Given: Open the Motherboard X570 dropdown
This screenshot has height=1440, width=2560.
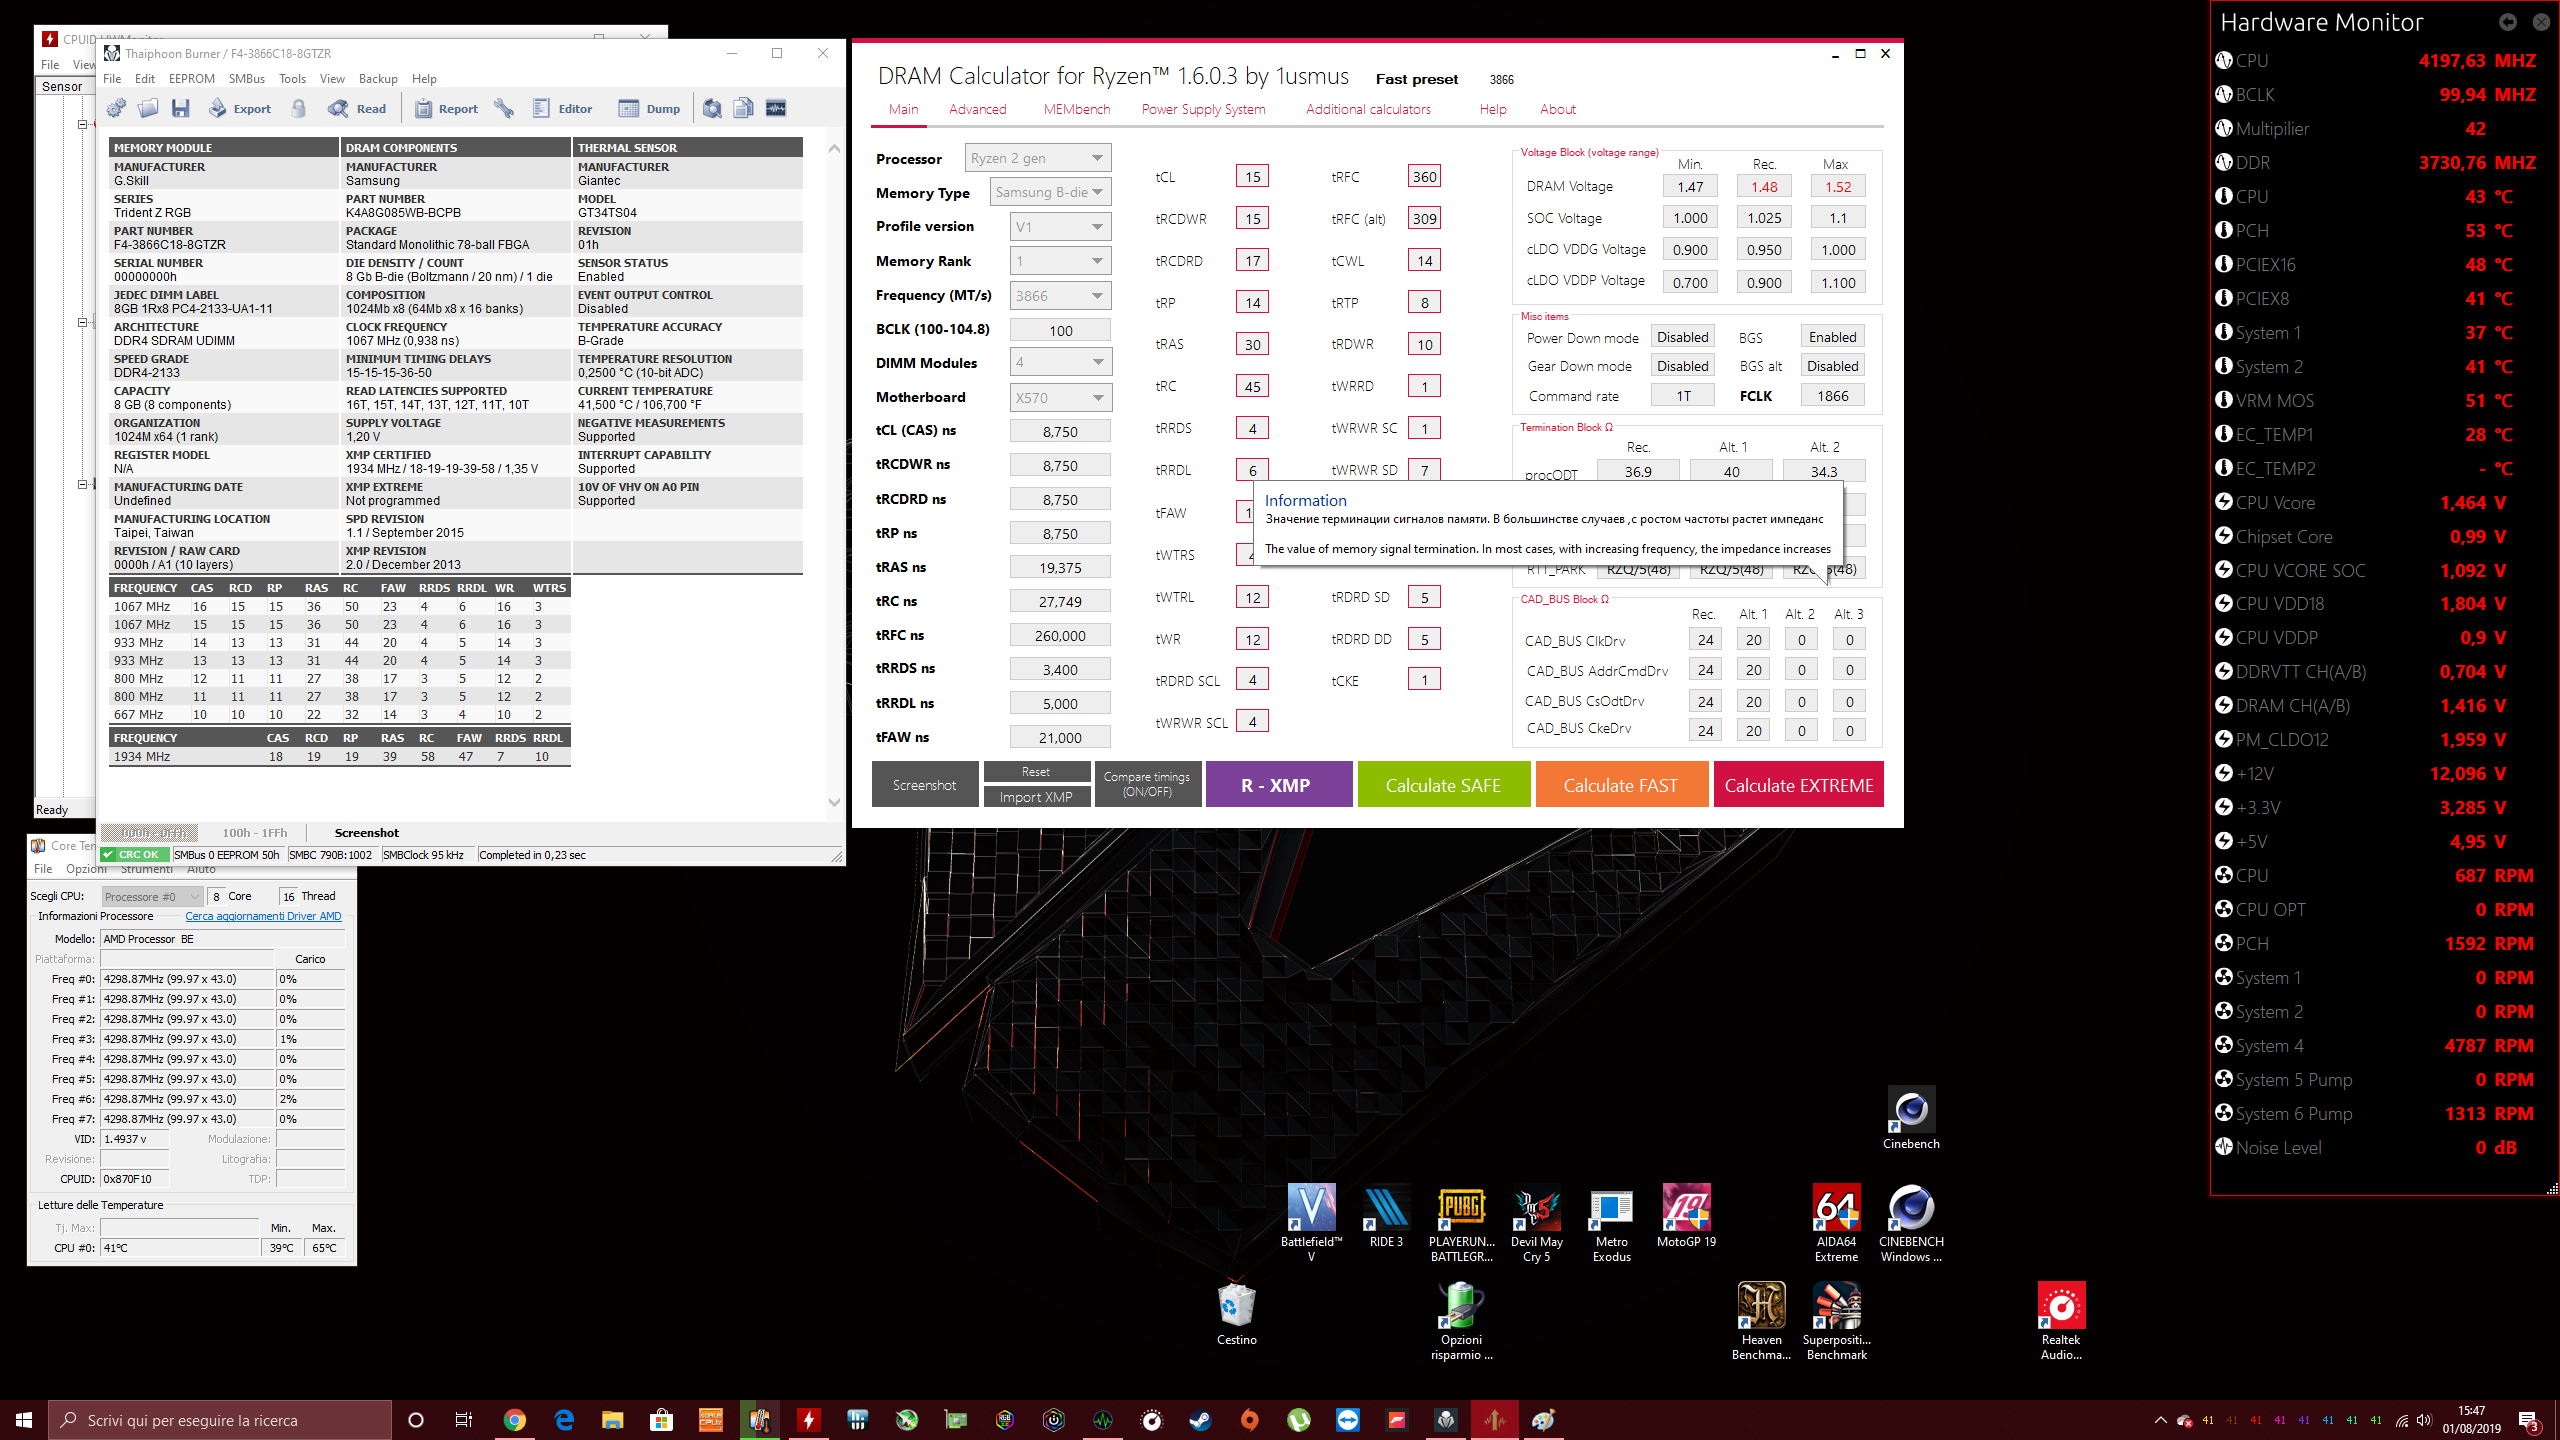Looking at the screenshot, I should (x=1060, y=397).
